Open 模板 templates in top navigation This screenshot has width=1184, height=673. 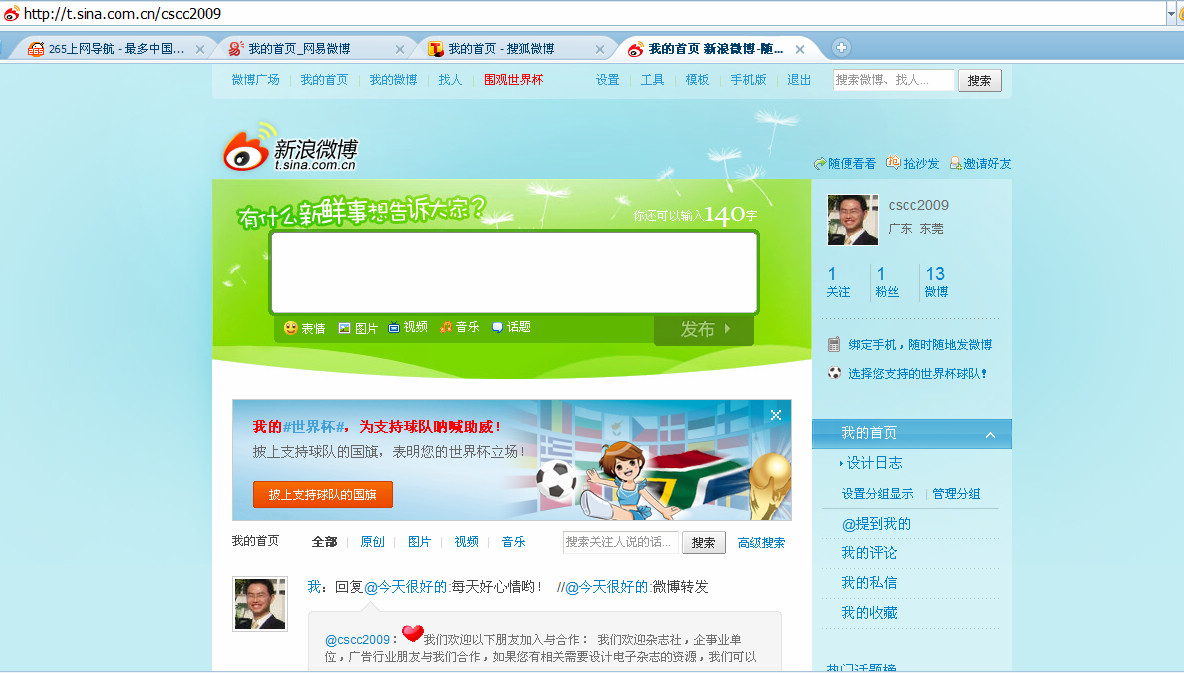[697, 80]
